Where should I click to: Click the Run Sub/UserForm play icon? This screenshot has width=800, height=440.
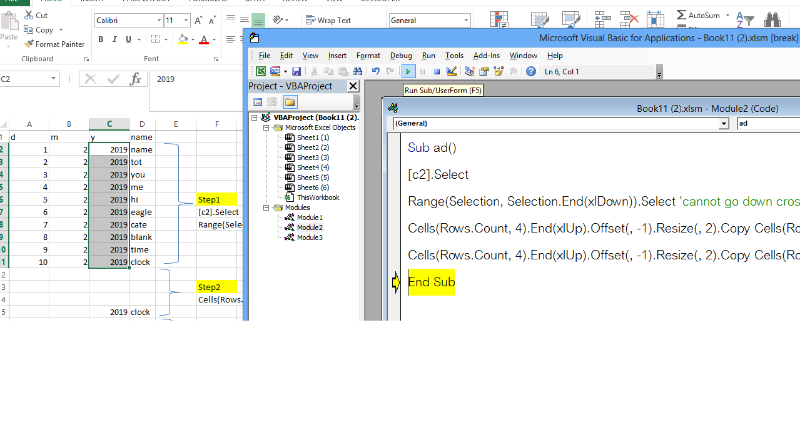(x=408, y=71)
